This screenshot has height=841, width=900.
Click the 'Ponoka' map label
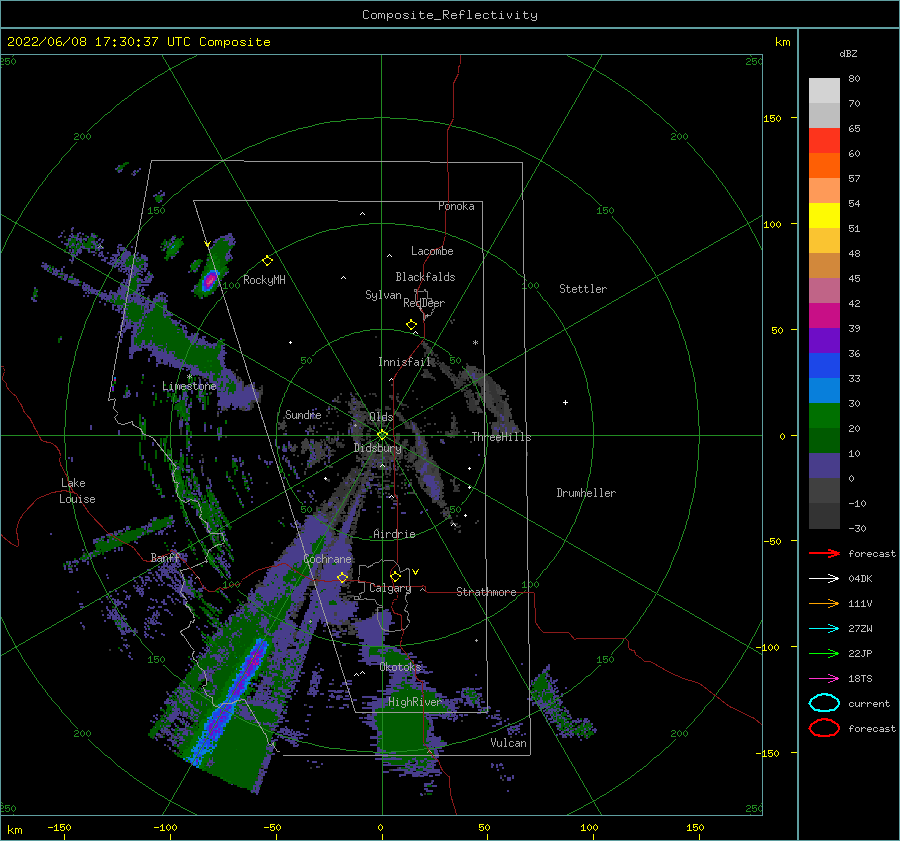coord(456,206)
